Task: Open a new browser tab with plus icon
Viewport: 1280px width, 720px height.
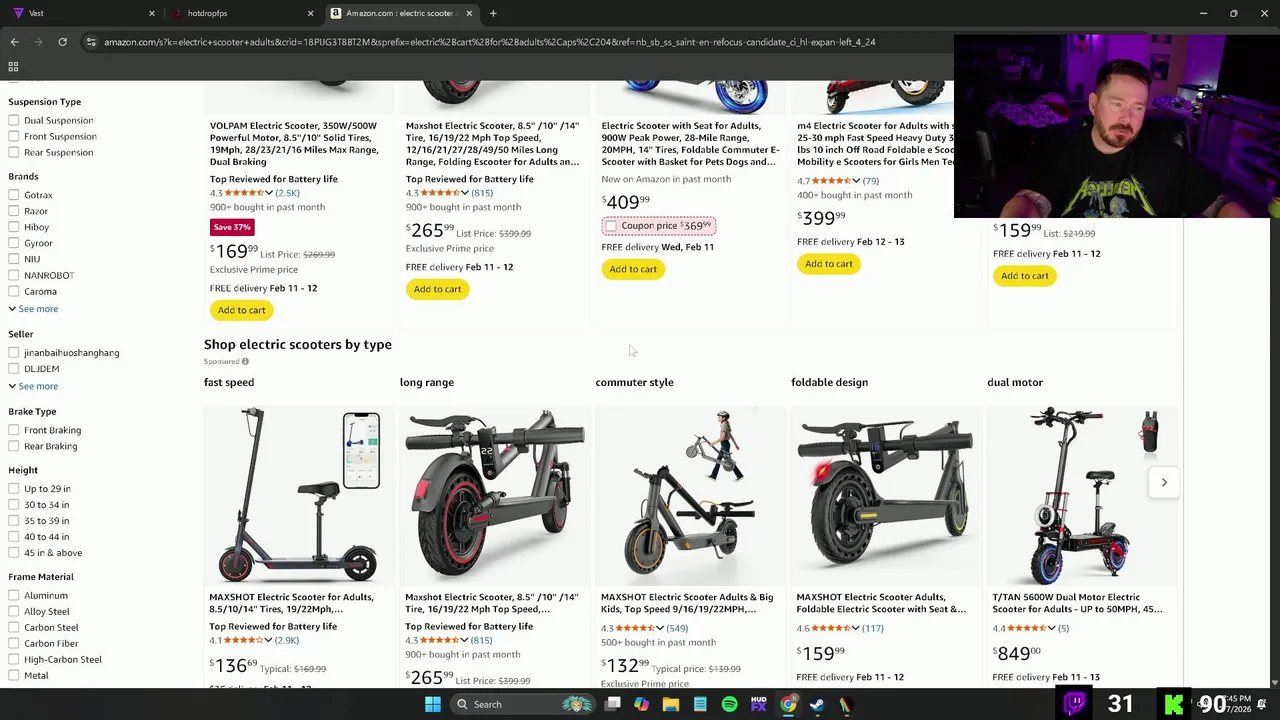Action: coord(493,13)
